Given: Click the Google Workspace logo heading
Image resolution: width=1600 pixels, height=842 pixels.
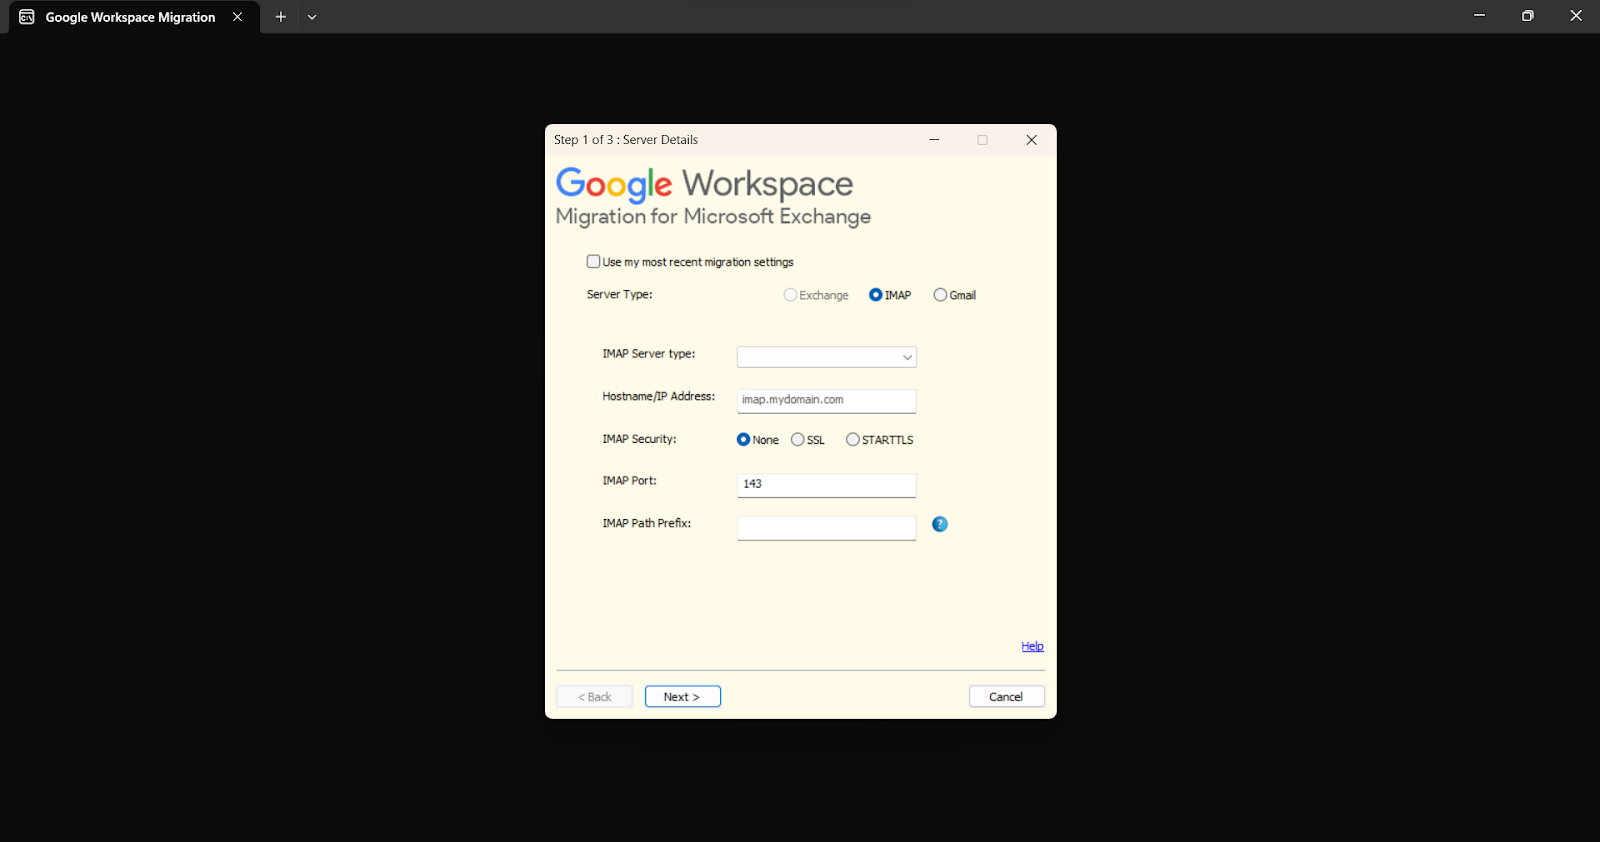Looking at the screenshot, I should pyautogui.click(x=704, y=184).
